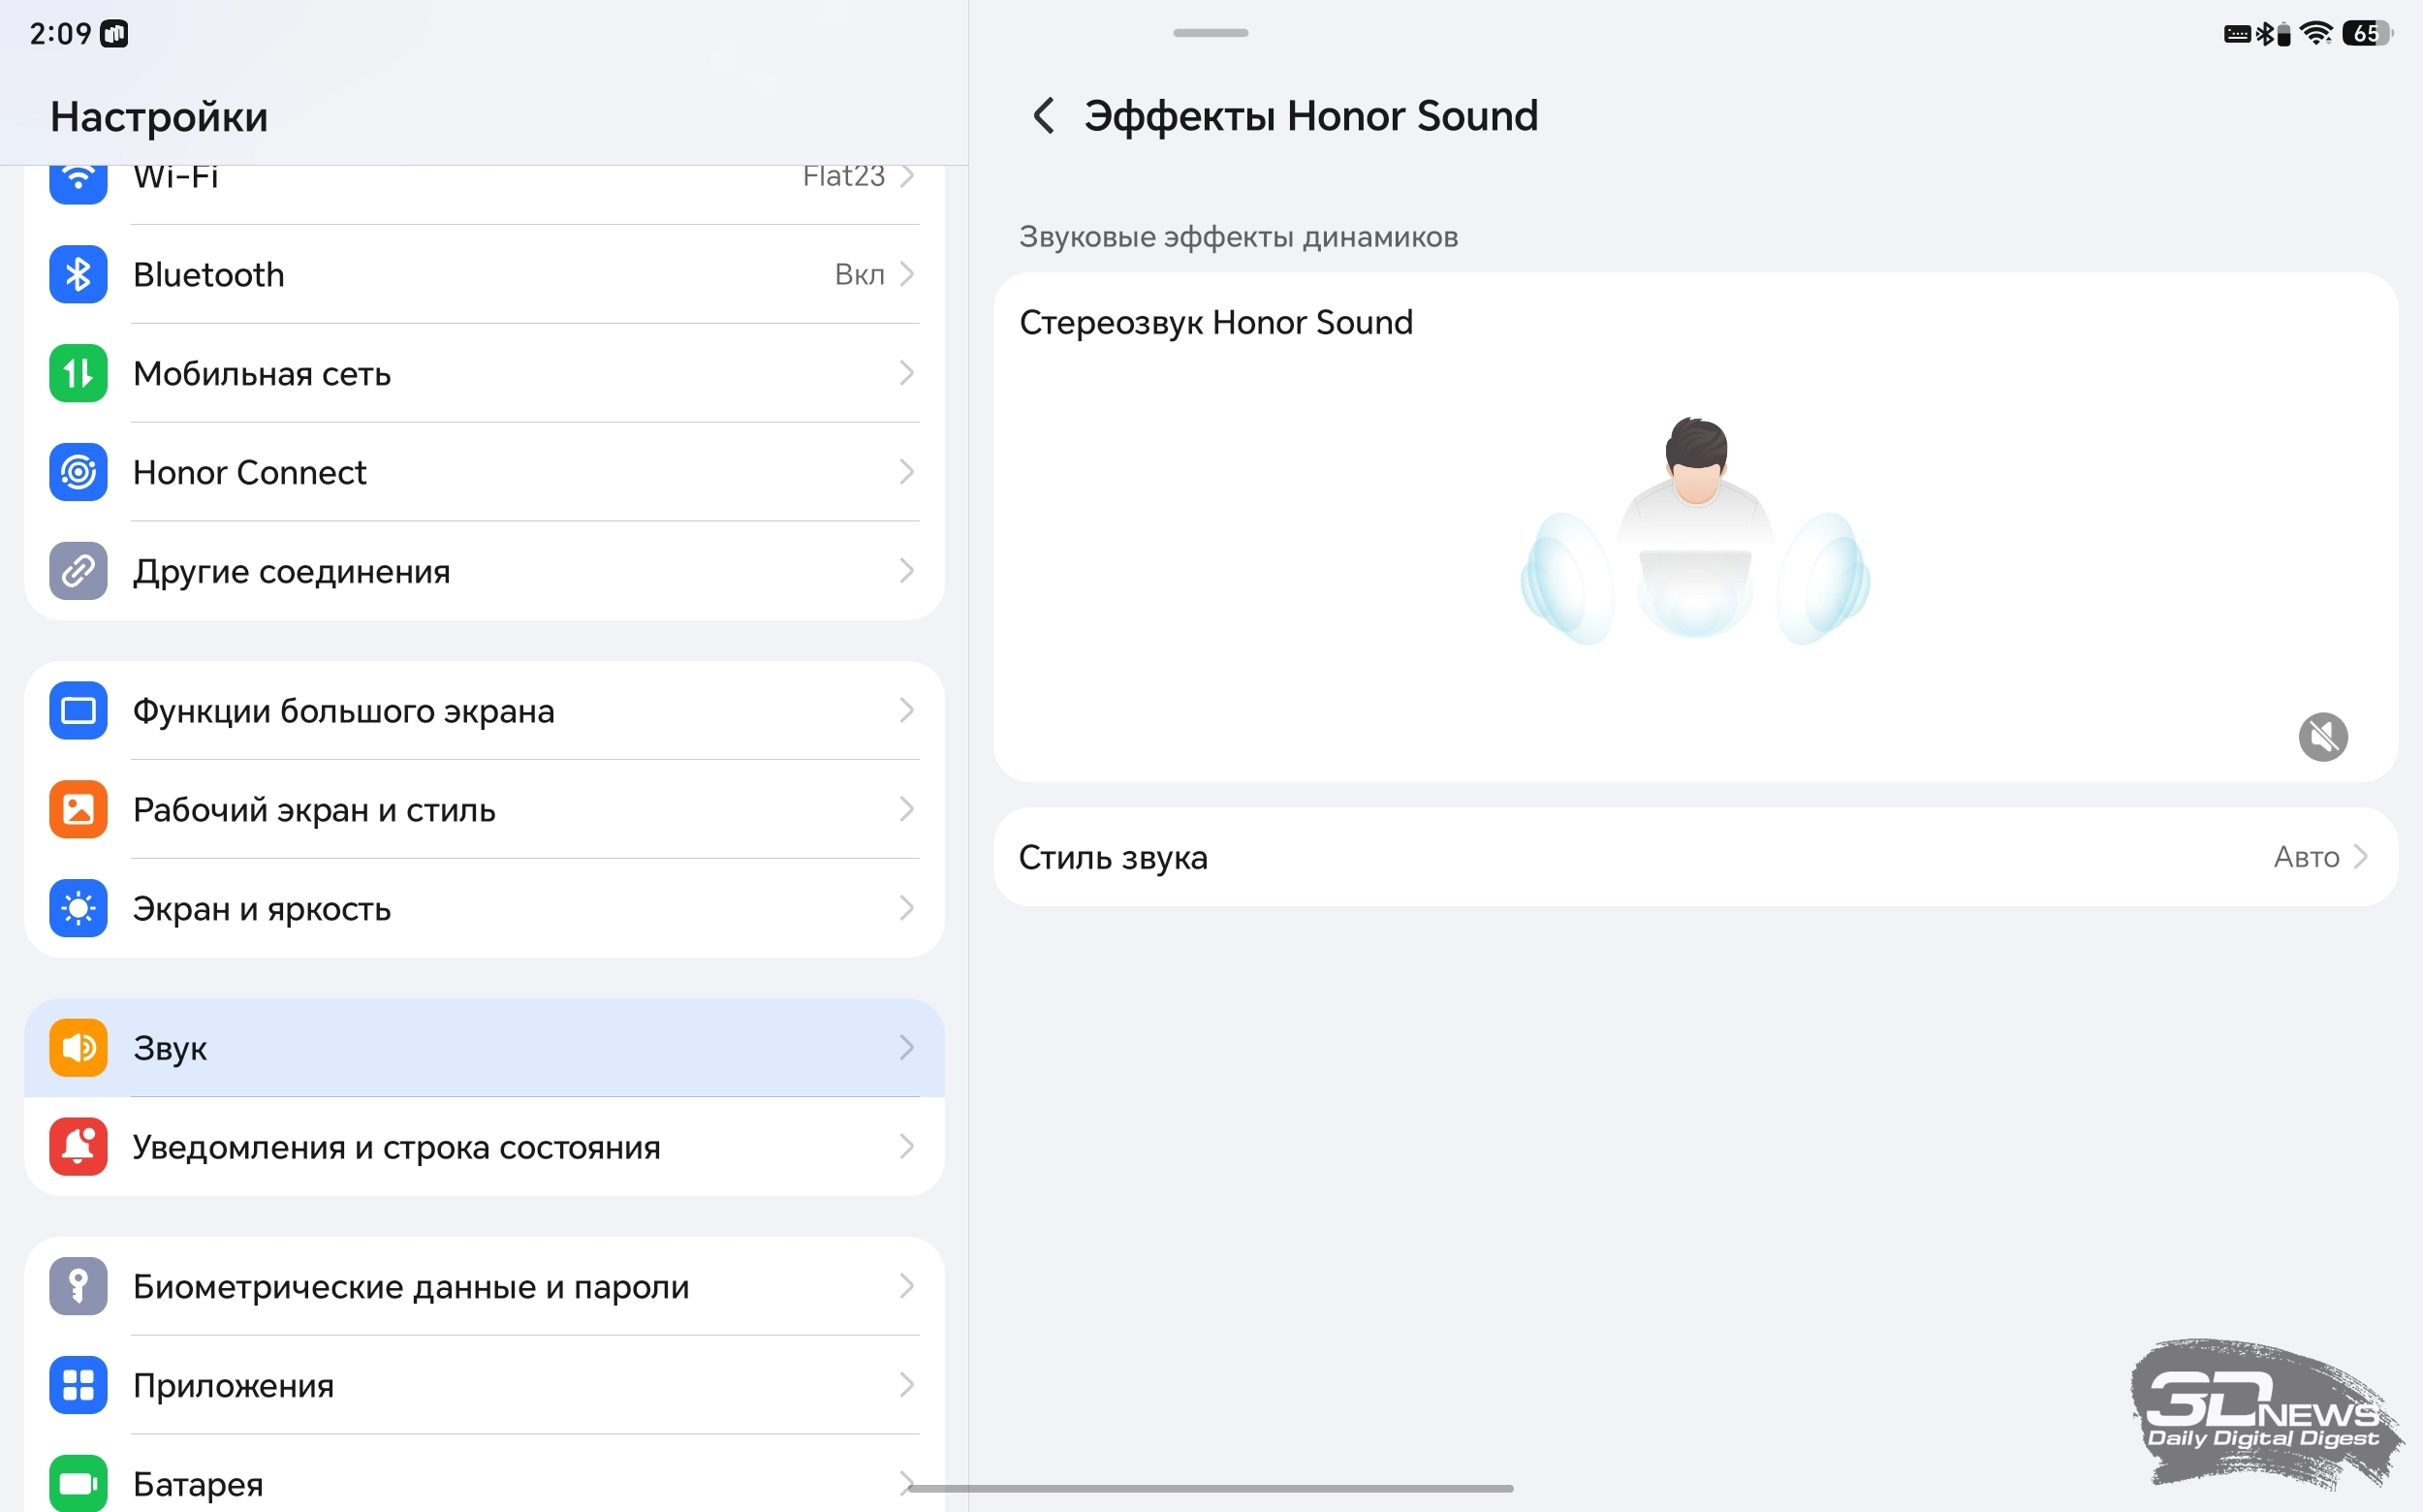Screen dimensions: 2423x1512
Task: Tap the keyboard status bar icon
Action: (x=2237, y=34)
